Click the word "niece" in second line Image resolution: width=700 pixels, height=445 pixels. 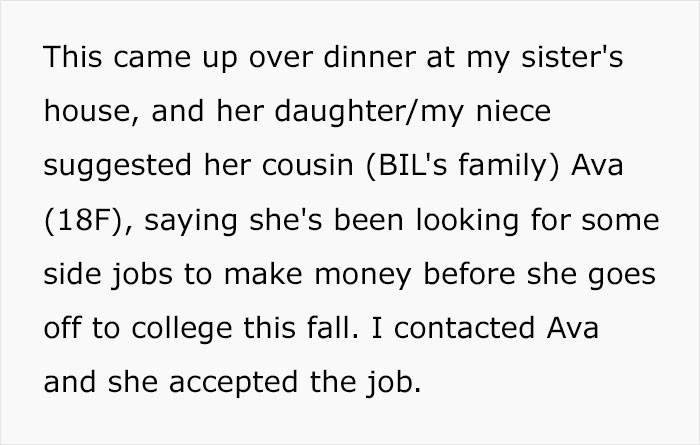(x=513, y=111)
